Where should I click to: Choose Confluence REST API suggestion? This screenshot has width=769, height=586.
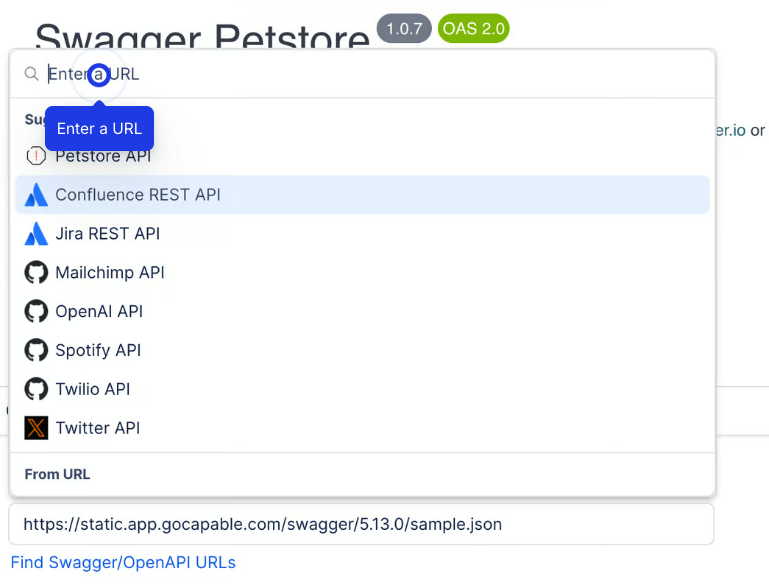138,195
